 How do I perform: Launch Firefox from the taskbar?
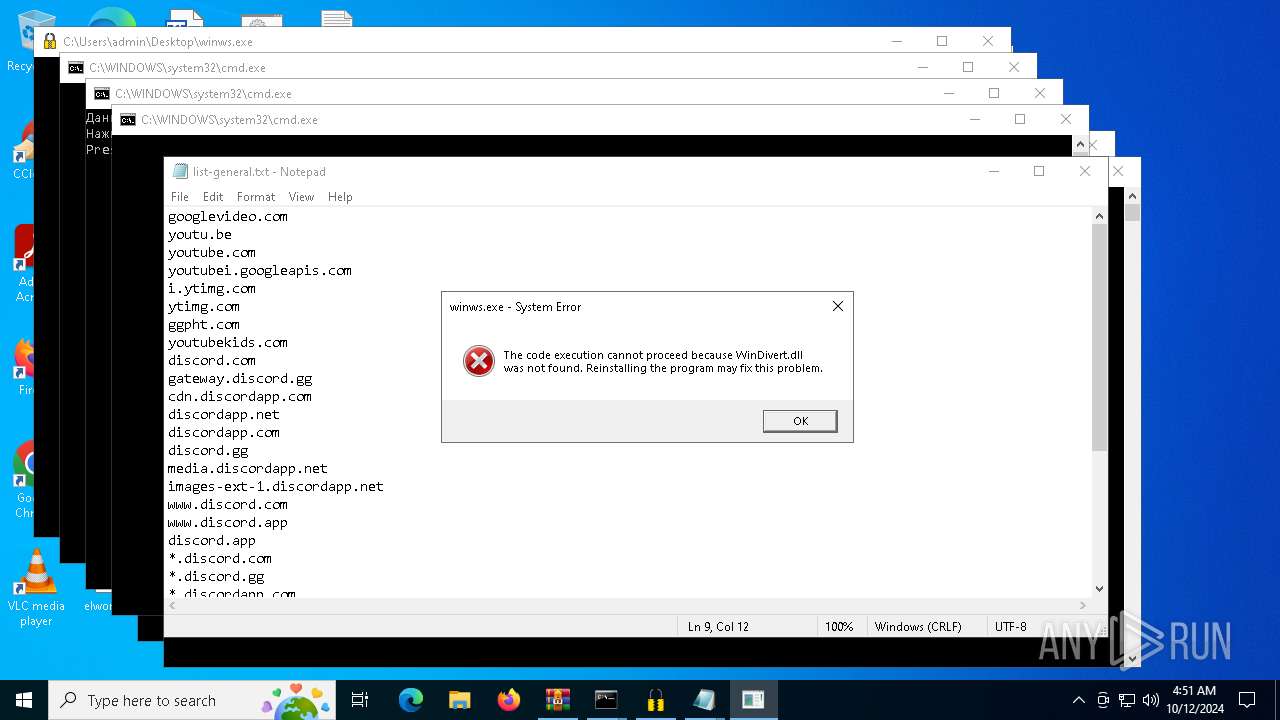click(x=509, y=700)
